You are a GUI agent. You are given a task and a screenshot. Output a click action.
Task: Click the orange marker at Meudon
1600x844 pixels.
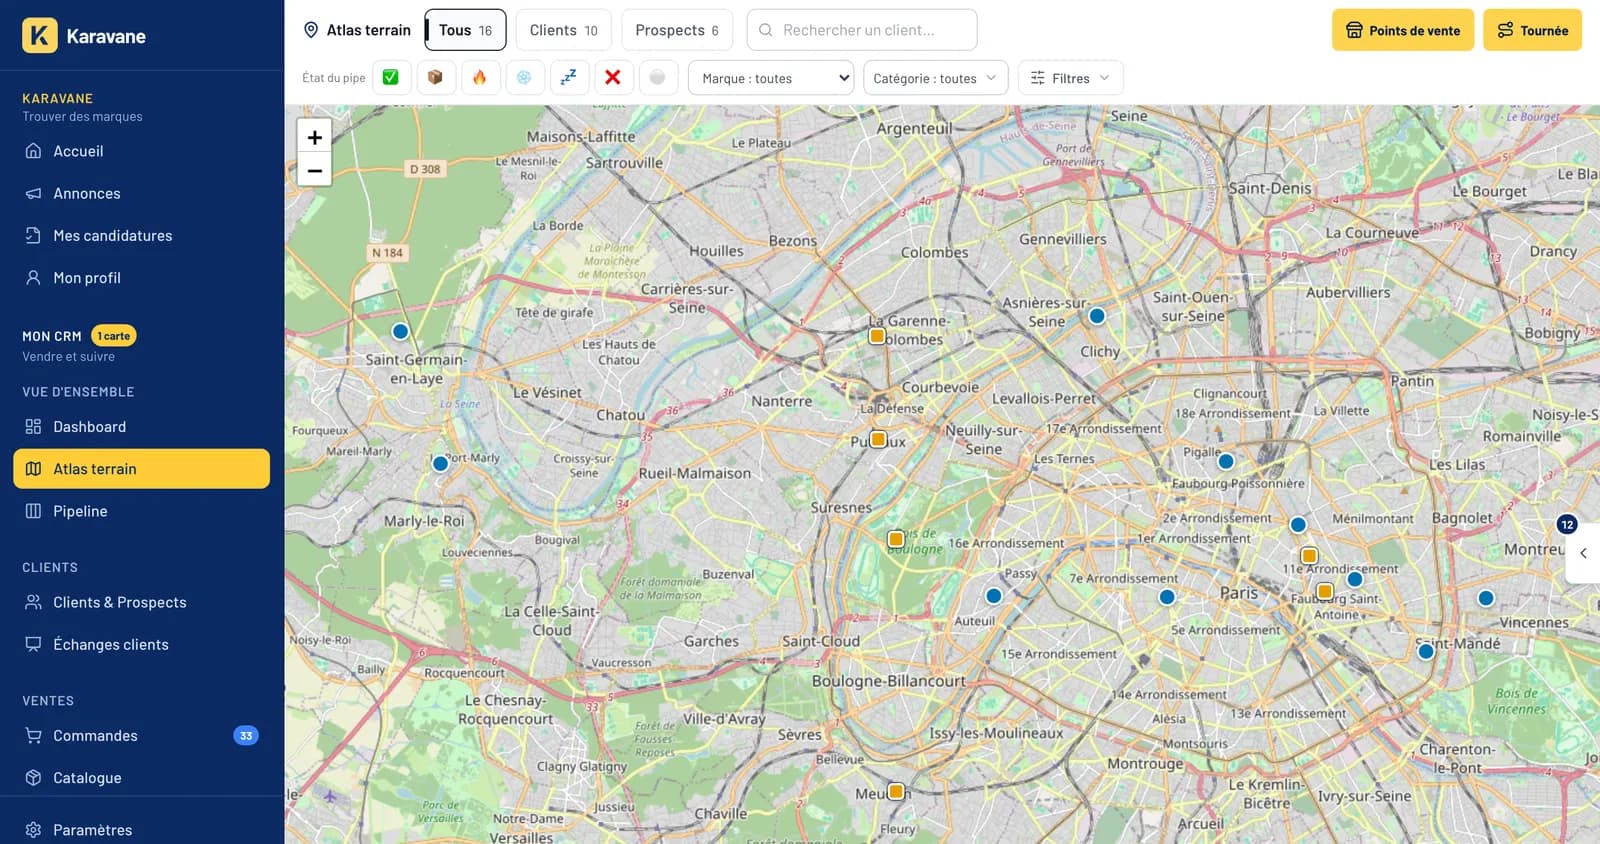(x=896, y=791)
